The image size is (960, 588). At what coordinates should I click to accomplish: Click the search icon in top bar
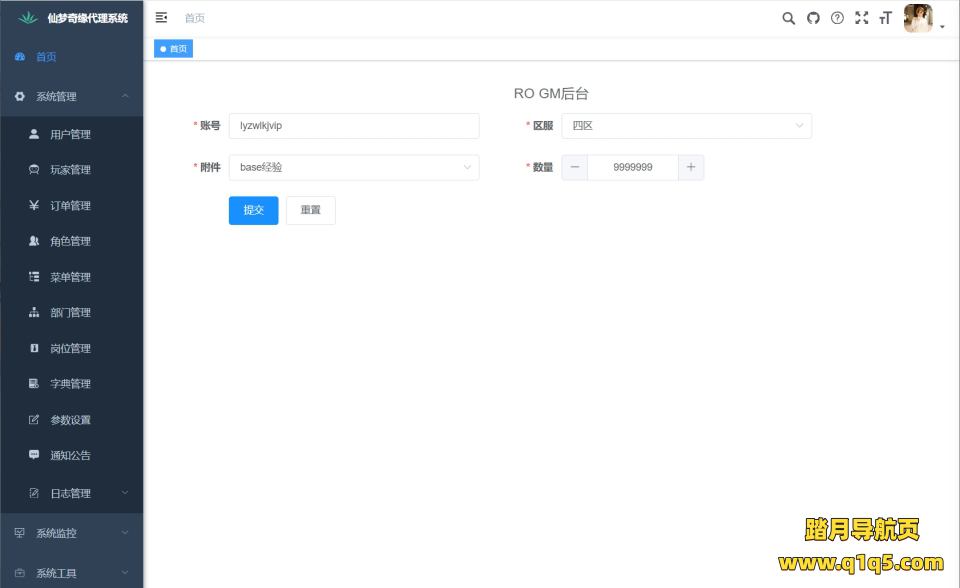click(x=788, y=18)
